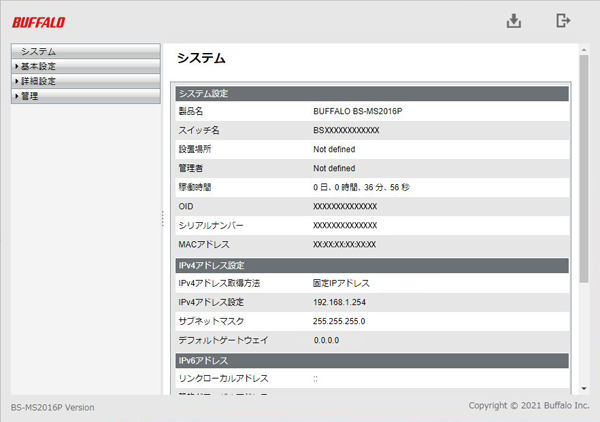The width and height of the screenshot is (600, 422).
Task: Click the sidebar splitter handle
Action: pos(163,219)
